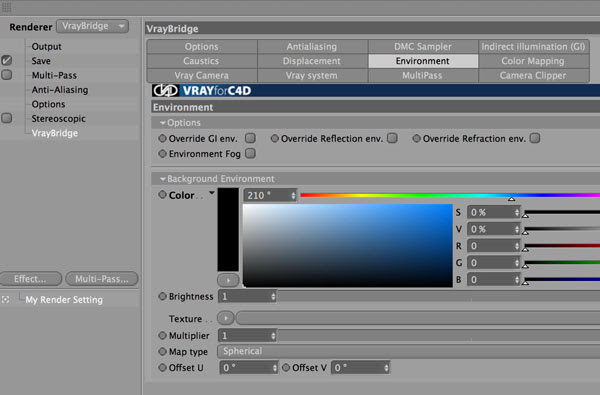Select My Render Setting entry

click(x=64, y=300)
